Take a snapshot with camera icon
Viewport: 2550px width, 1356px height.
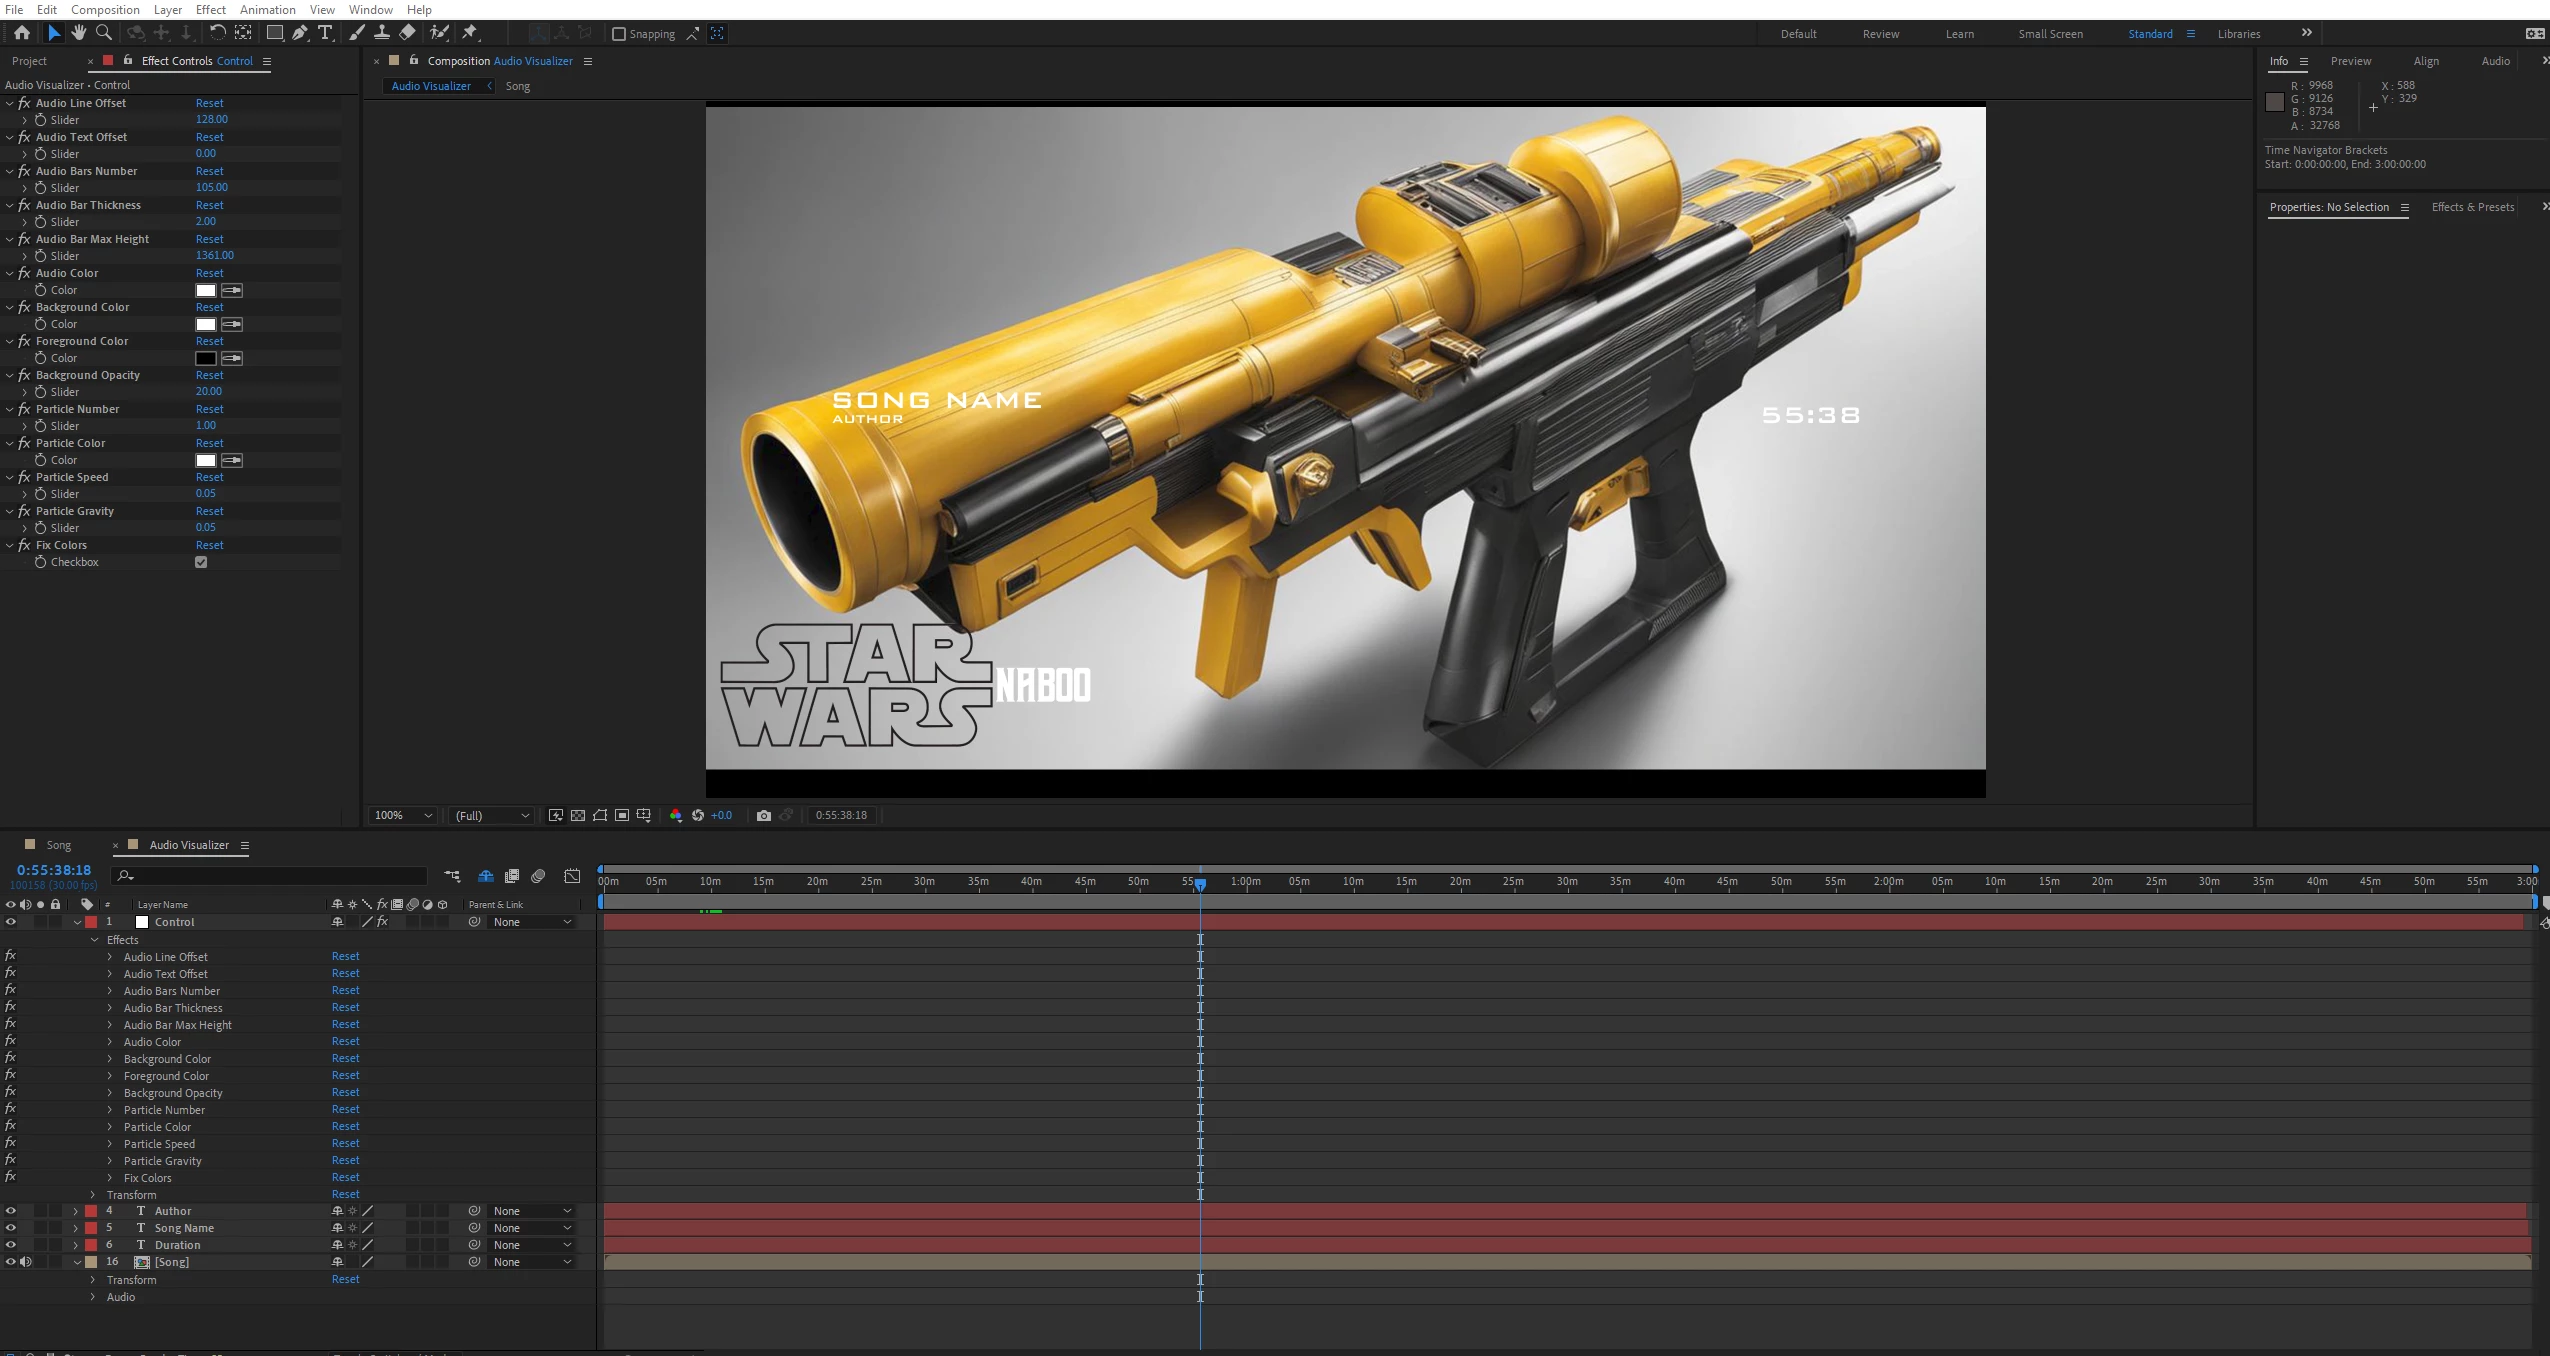click(764, 815)
